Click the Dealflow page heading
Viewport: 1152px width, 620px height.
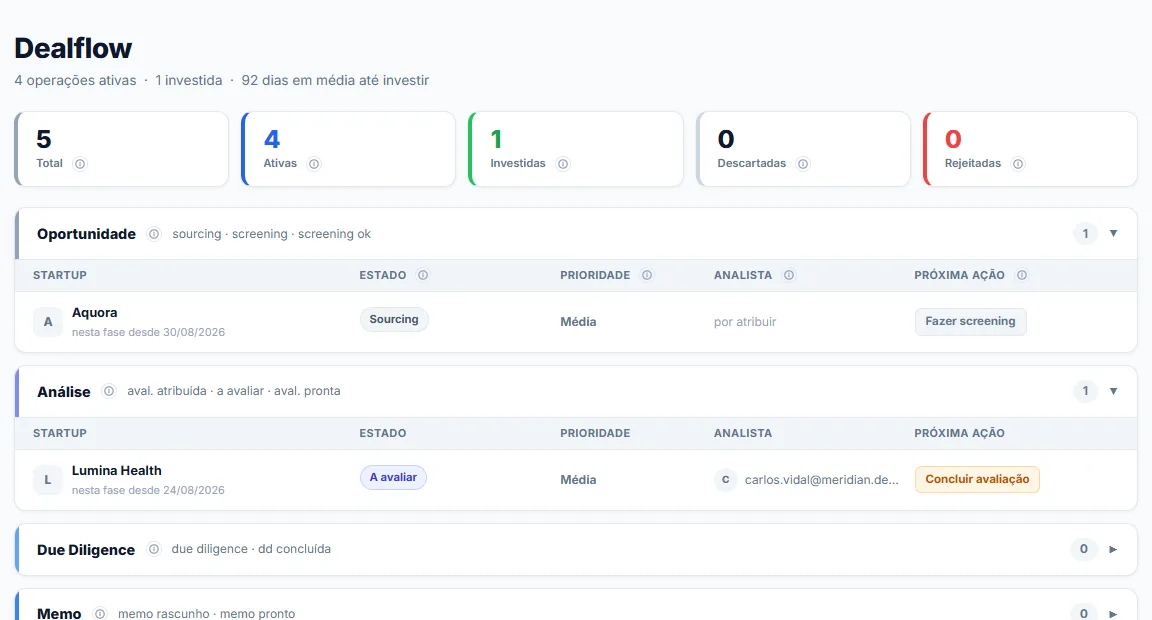coord(73,48)
